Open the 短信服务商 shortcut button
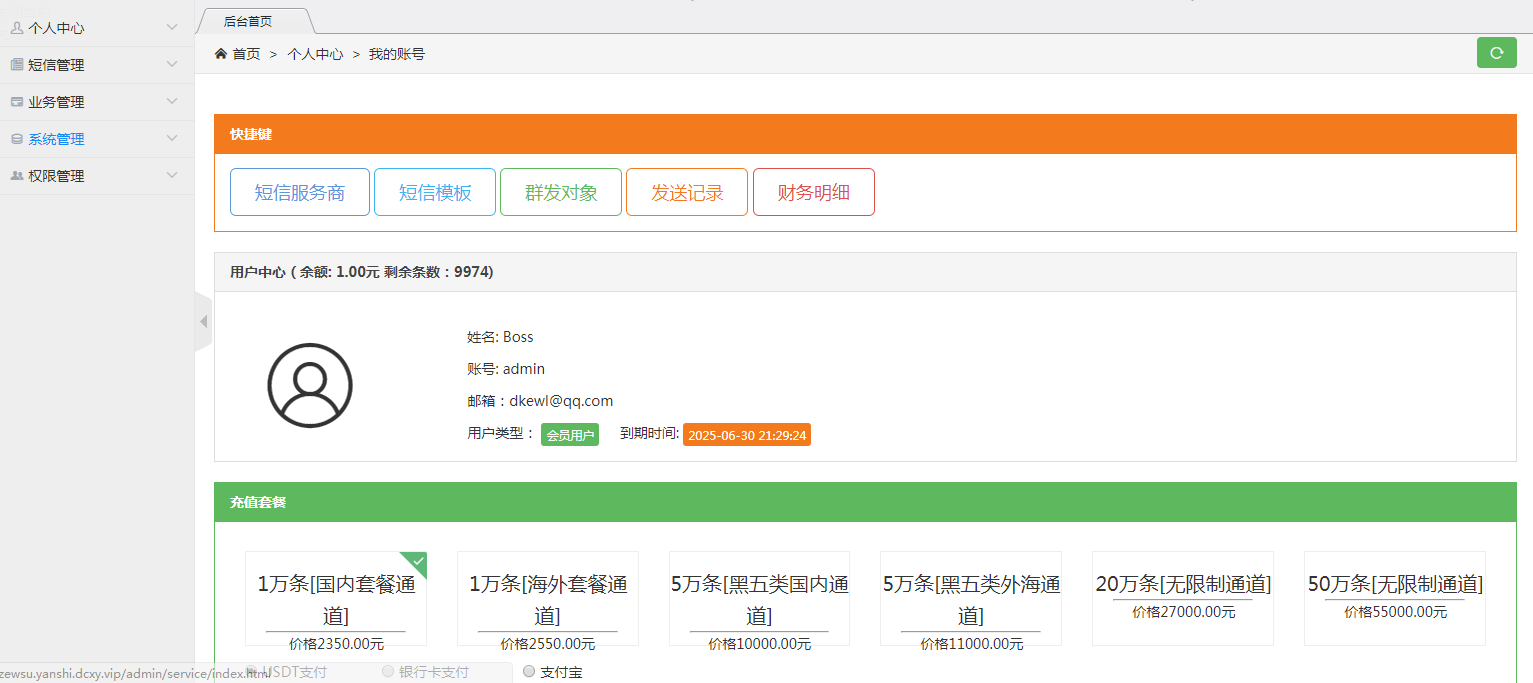Viewport: 1533px width, 683px height. [300, 193]
